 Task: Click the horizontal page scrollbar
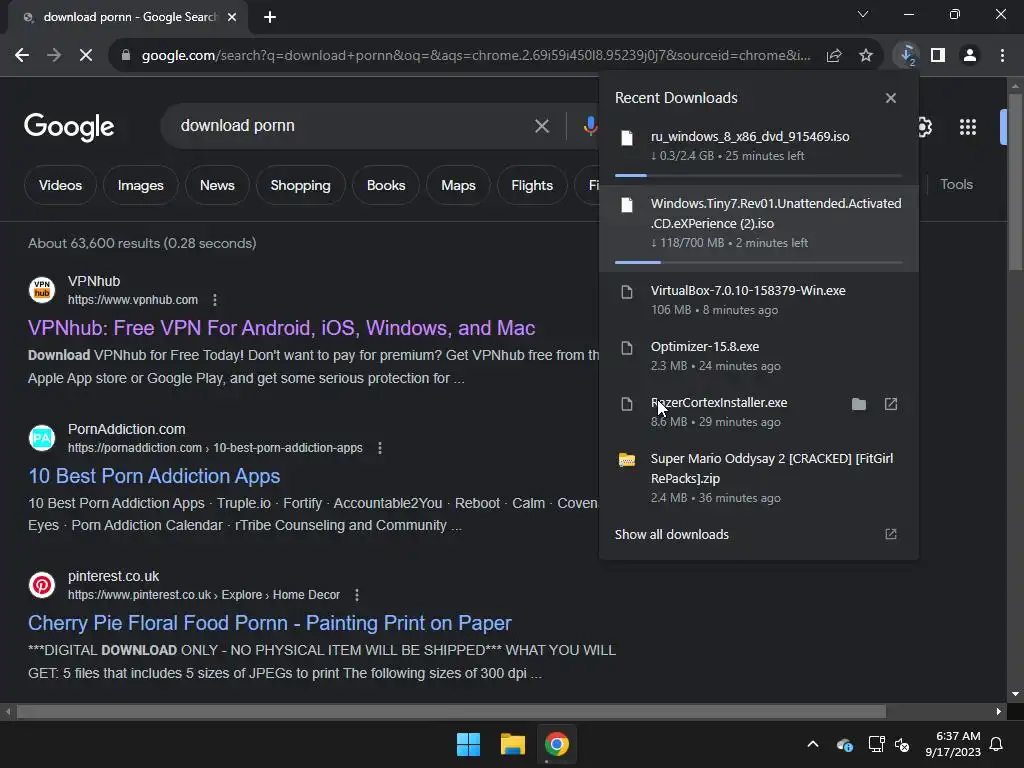coord(451,711)
